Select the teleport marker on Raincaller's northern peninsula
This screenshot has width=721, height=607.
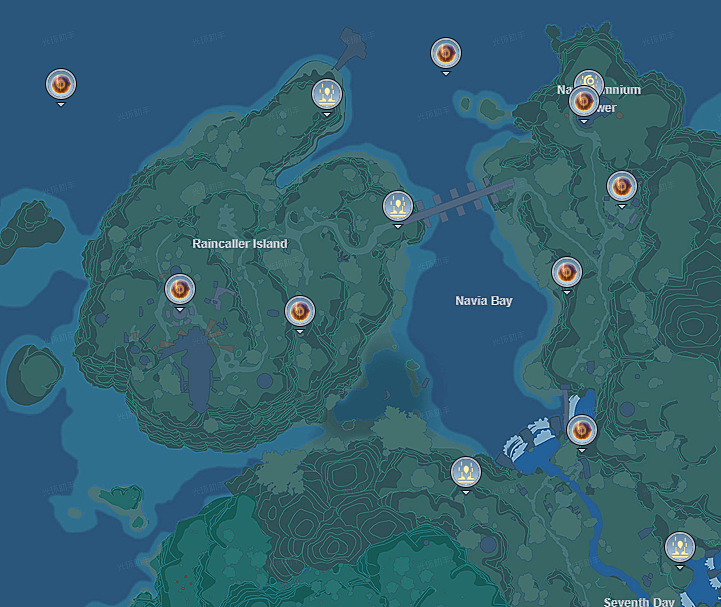[x=327, y=95]
